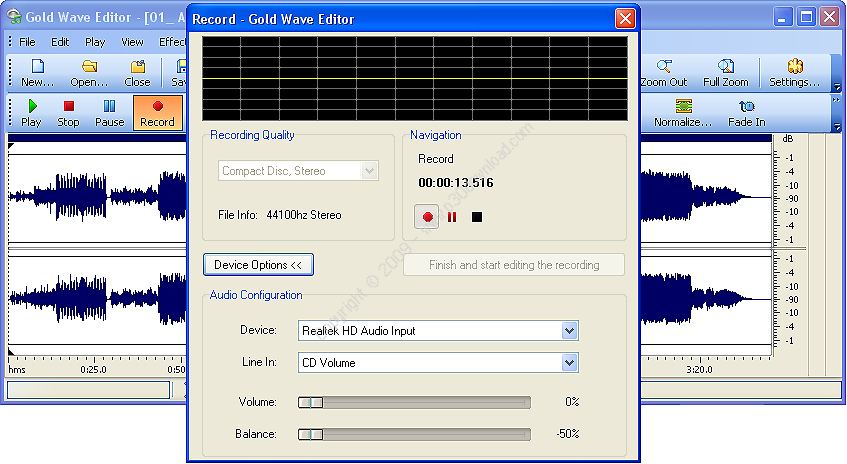Maximize the Gold Wave Editor window
The width and height of the screenshot is (847, 464).
point(806,17)
